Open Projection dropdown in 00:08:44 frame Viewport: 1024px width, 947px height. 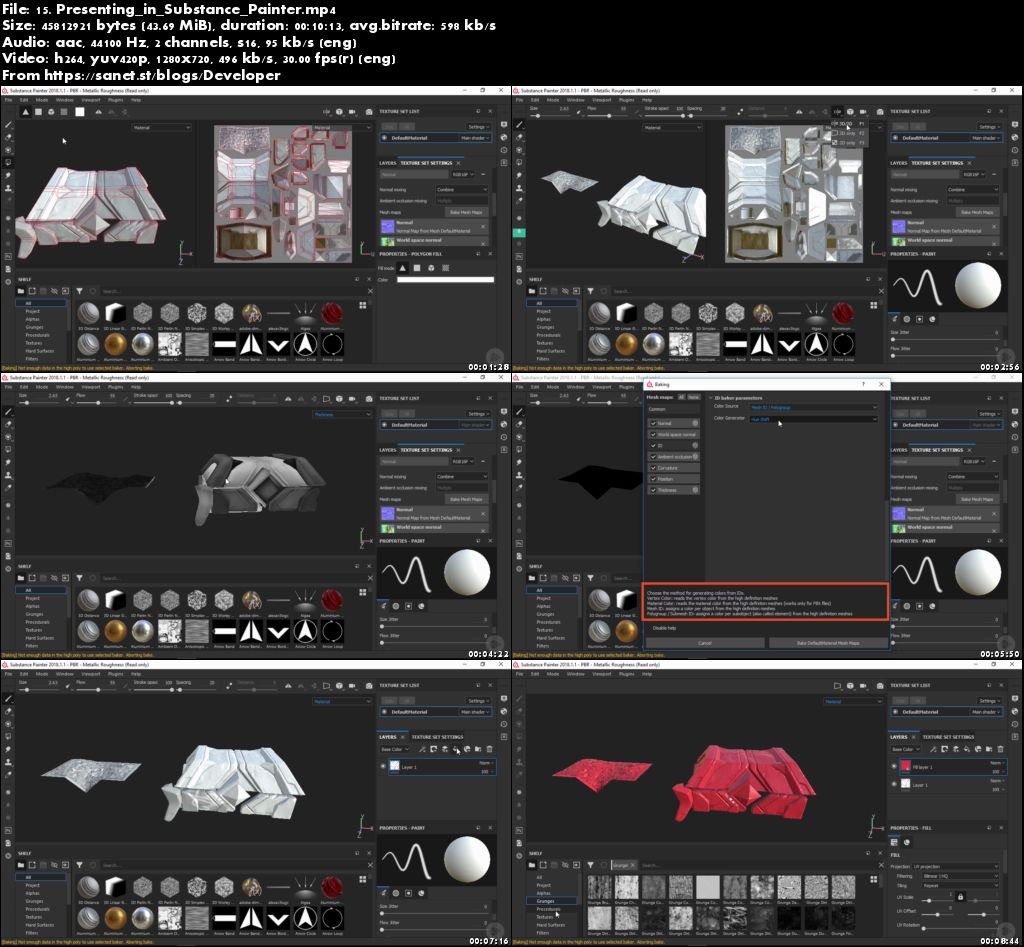(x=955, y=867)
